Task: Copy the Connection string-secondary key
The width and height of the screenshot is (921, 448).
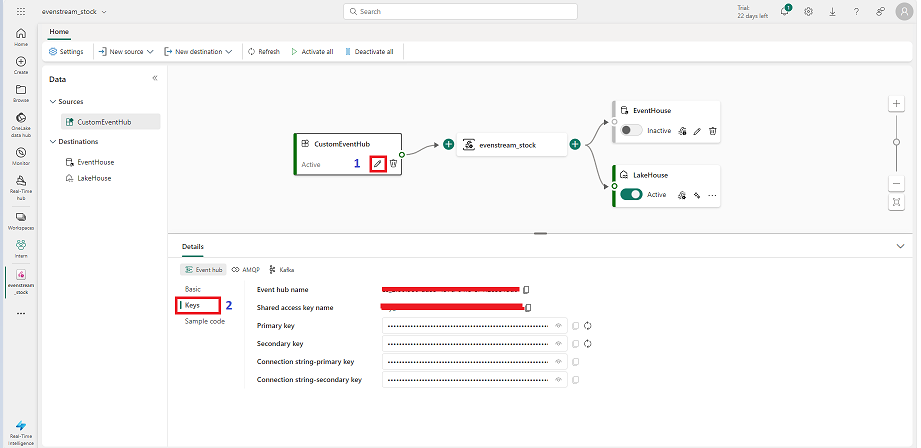Action: (x=576, y=380)
